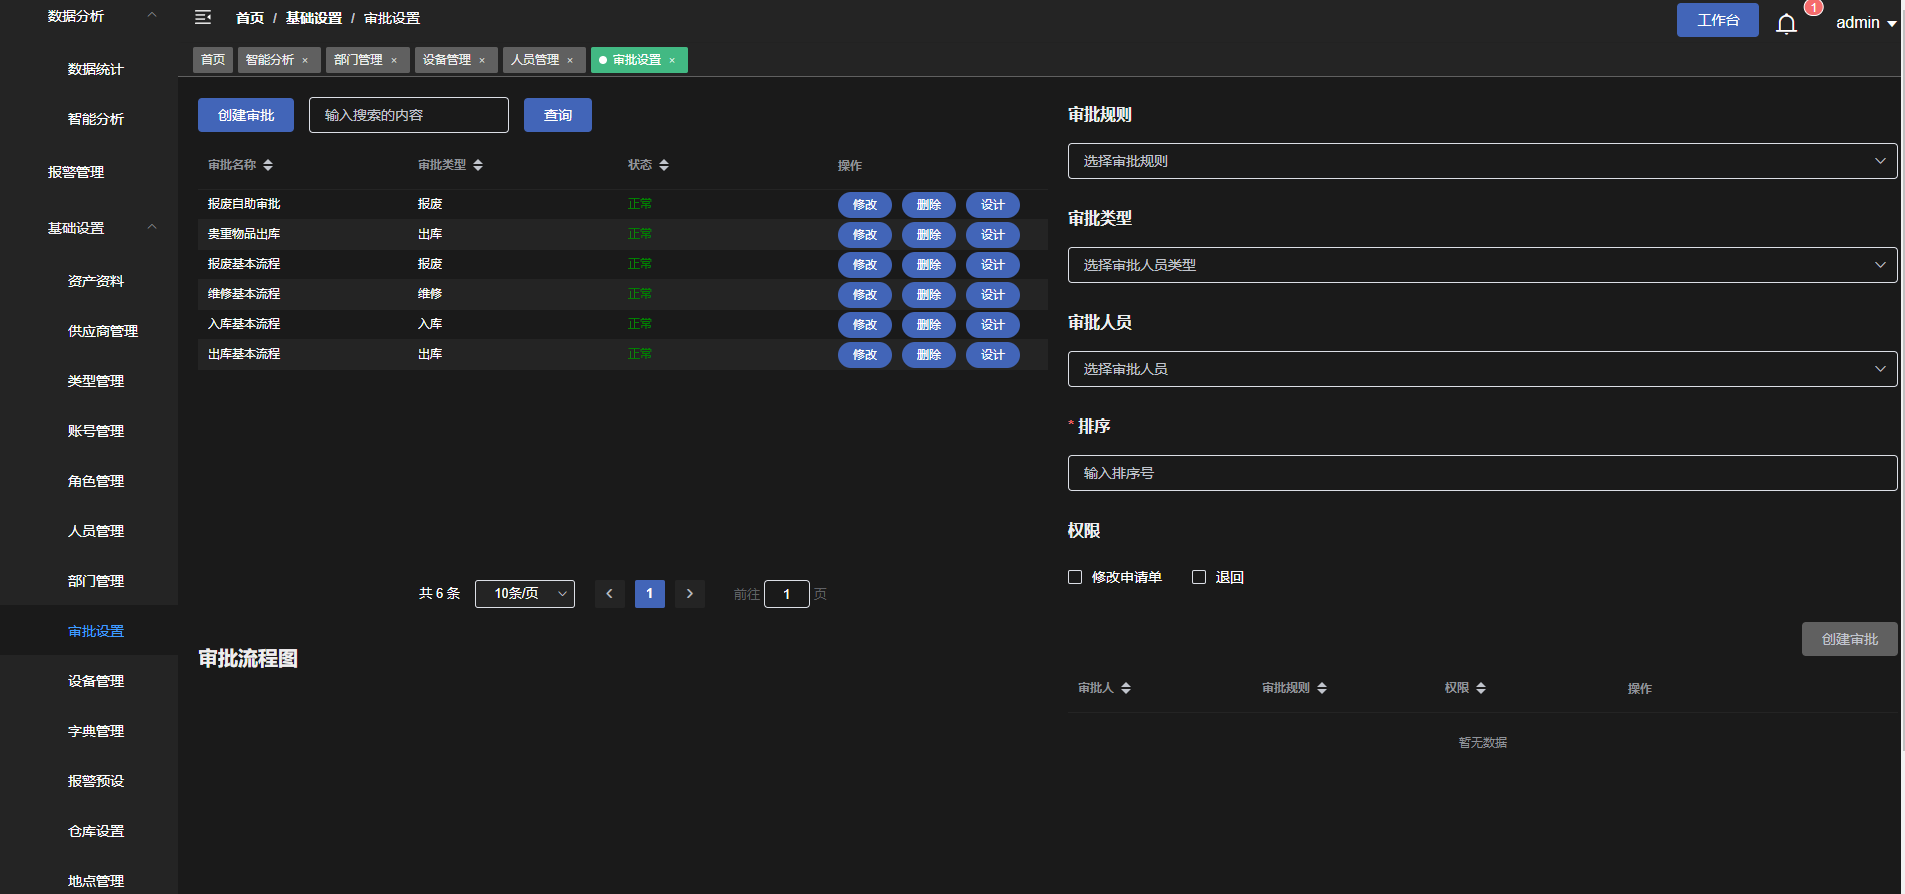The height and width of the screenshot is (894, 1905).
Task: Select the 审批设置 tab
Action: (x=637, y=60)
